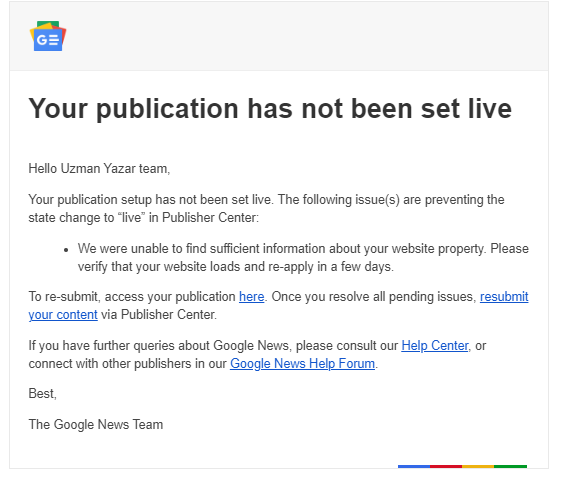Click the bullet point marker

pyautogui.click(x=66, y=250)
